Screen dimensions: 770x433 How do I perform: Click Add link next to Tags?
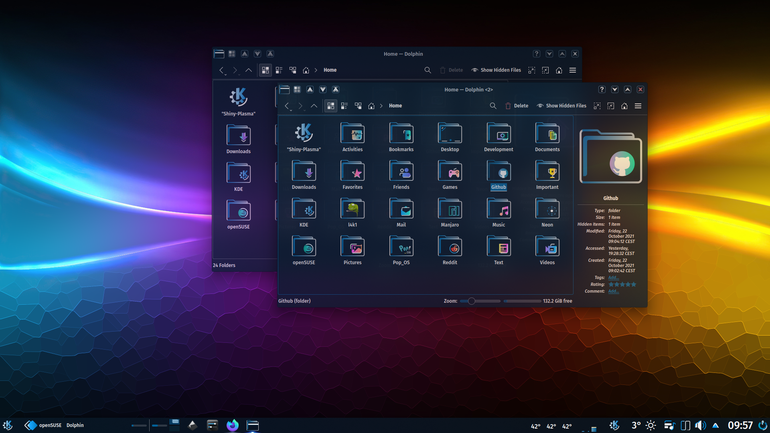tap(613, 277)
